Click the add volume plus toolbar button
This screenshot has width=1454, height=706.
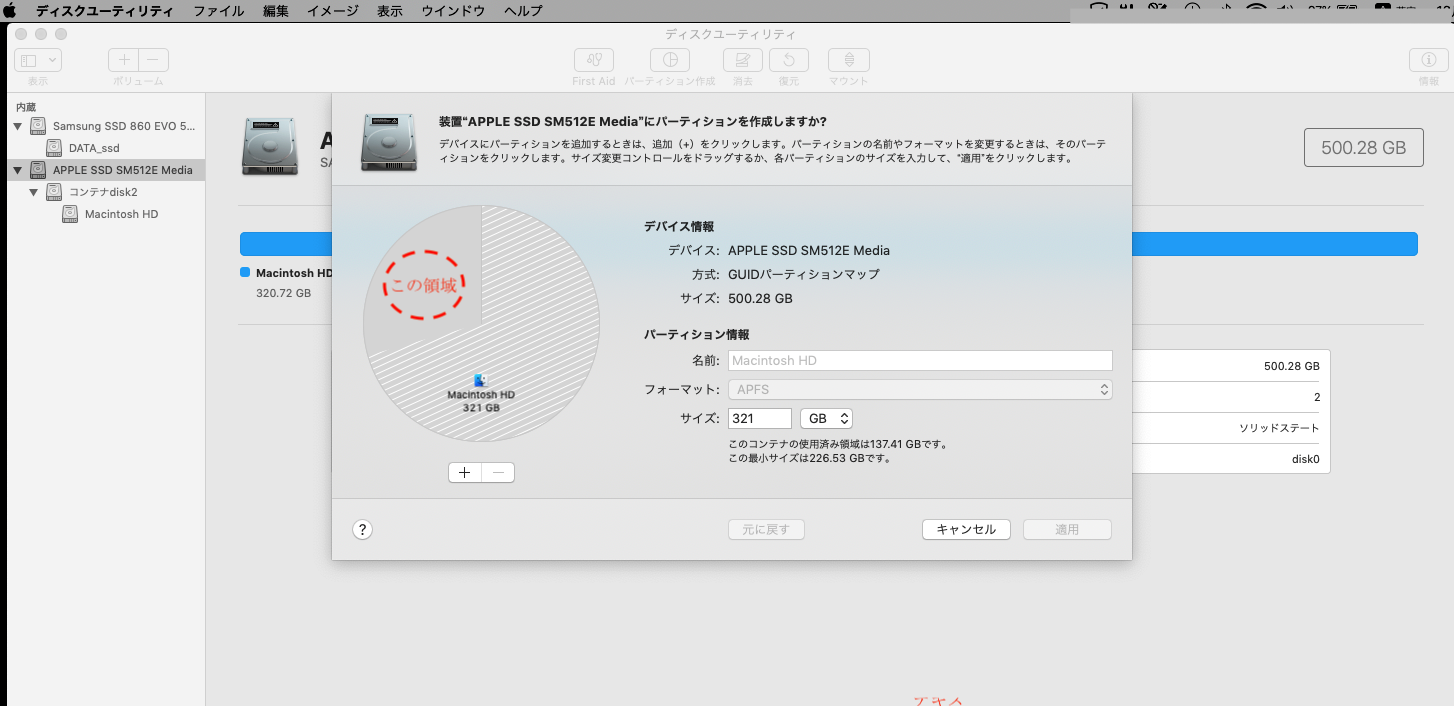(124, 60)
